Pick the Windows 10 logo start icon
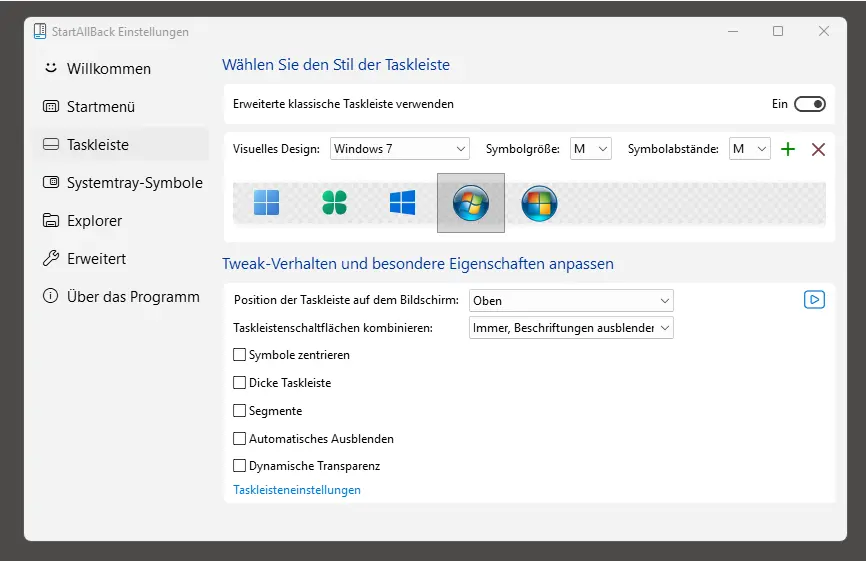 (x=402, y=203)
